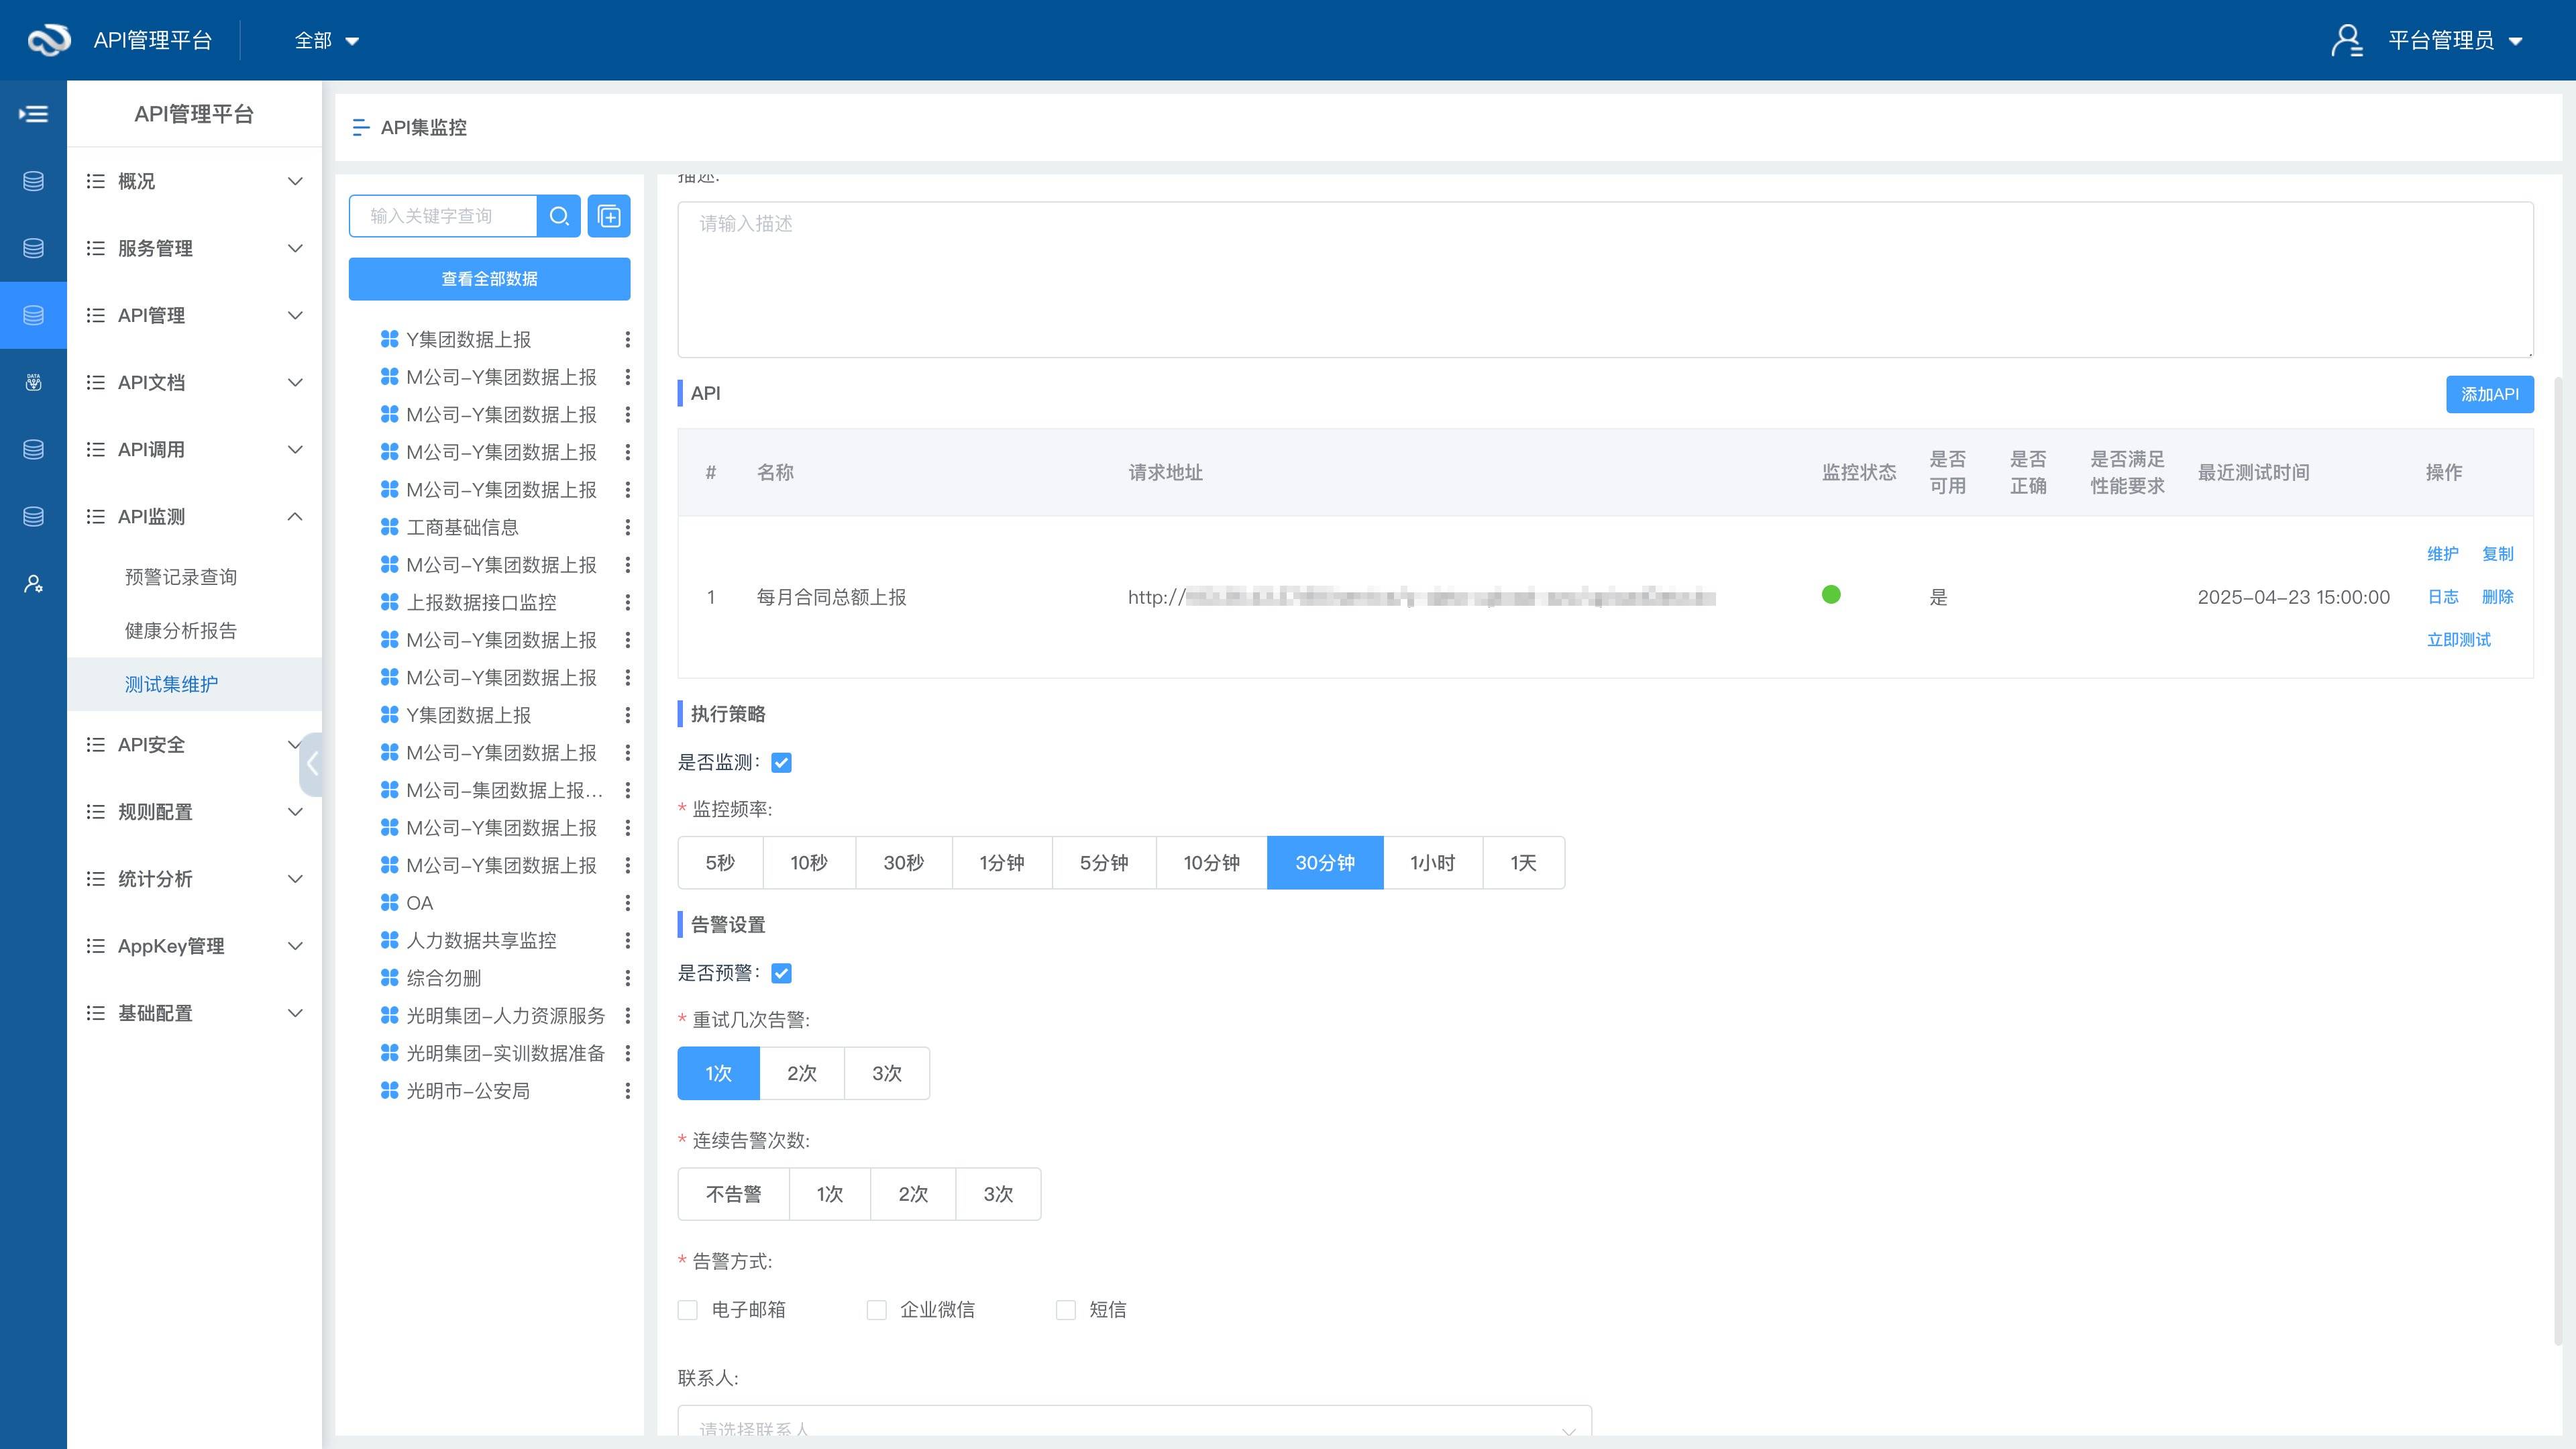
Task: Open 预警记录查询 submenu item
Action: (x=181, y=577)
